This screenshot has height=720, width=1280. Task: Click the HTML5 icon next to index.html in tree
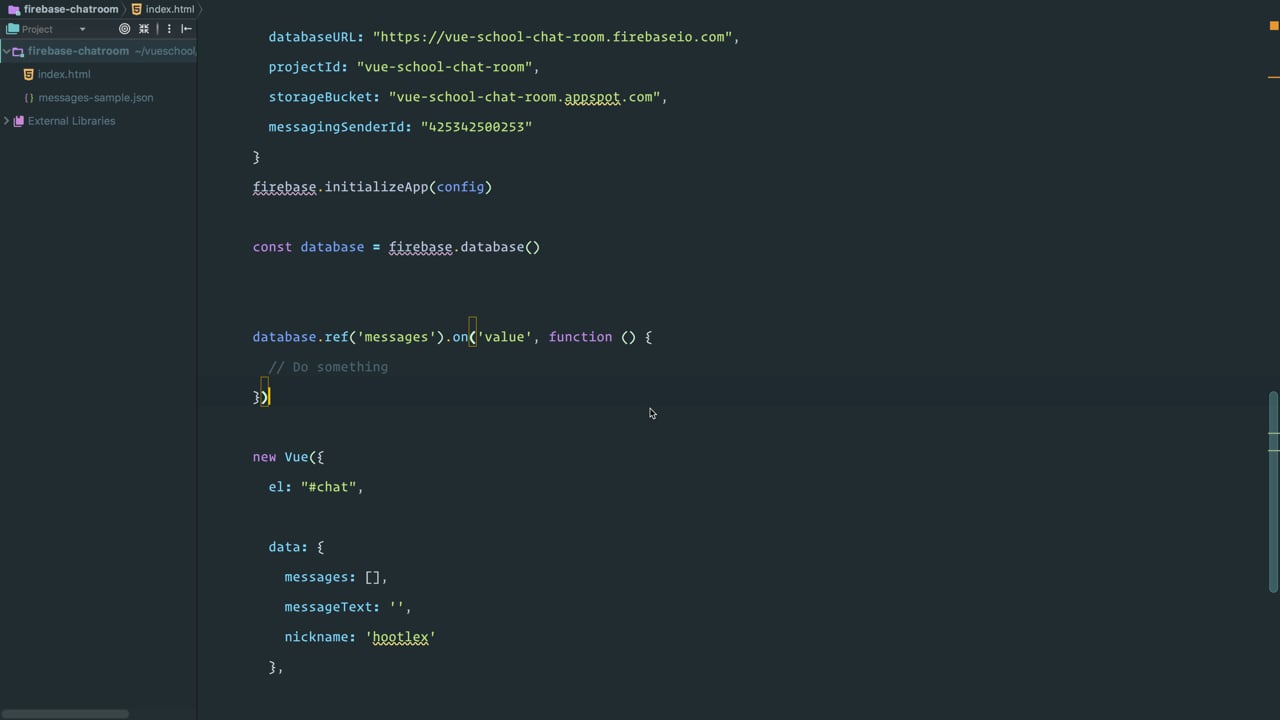28,74
